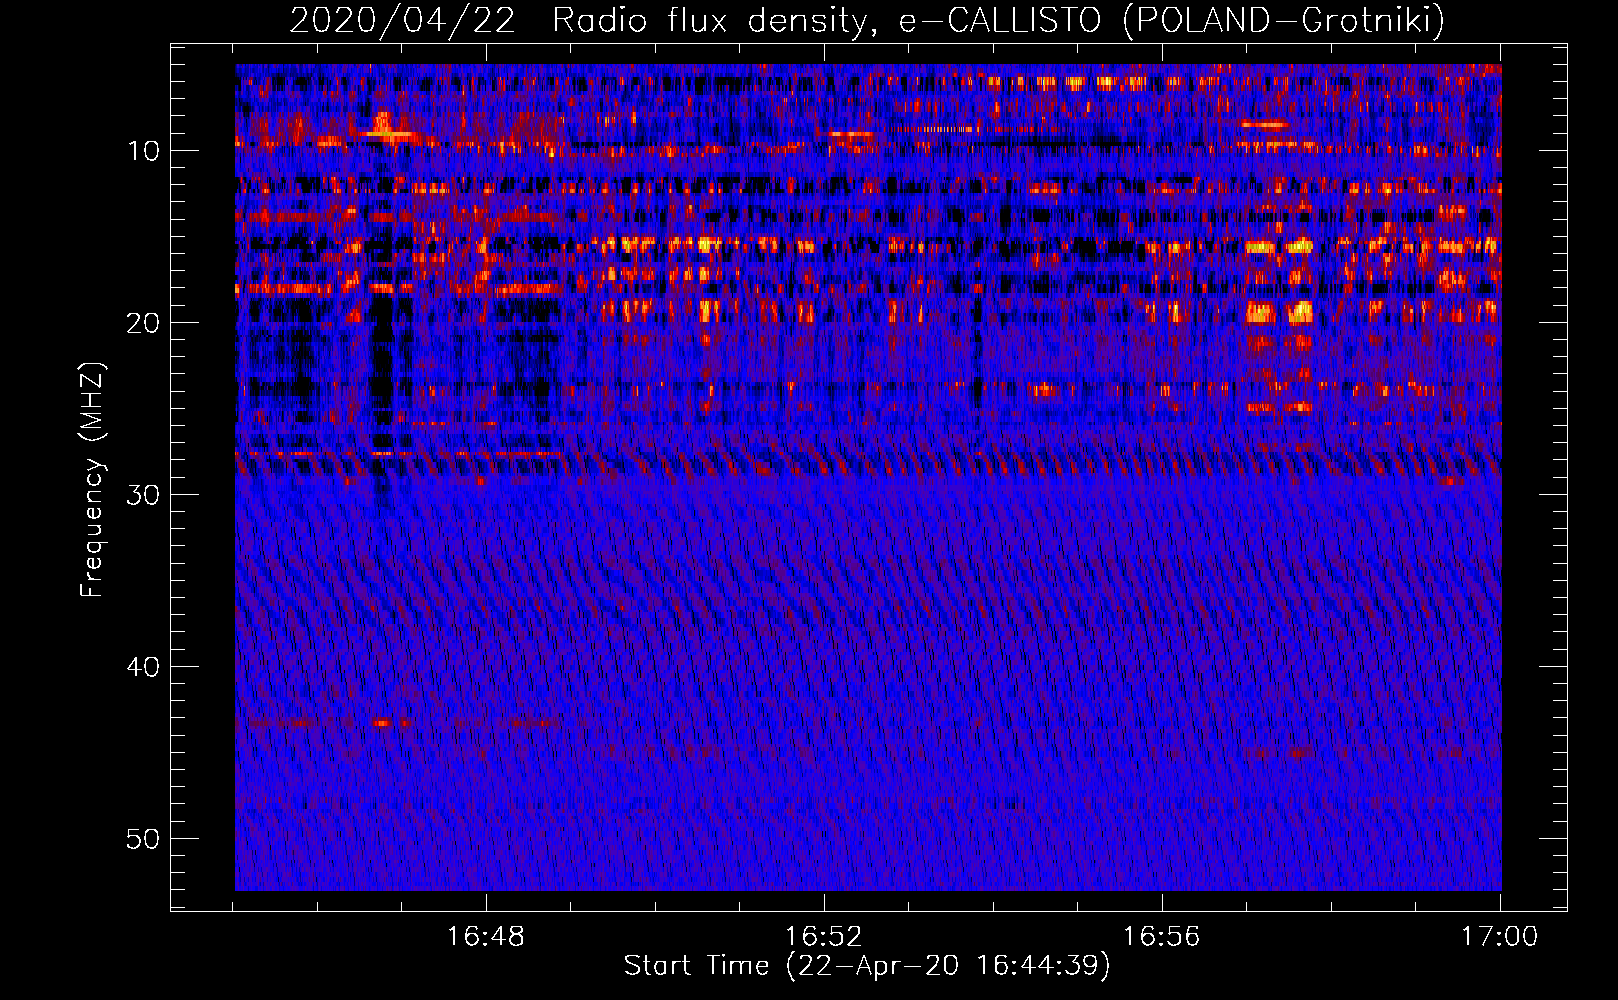Viewport: 1618px width, 1000px height.
Task: Select the 50 frequency tick label
Action: [143, 839]
